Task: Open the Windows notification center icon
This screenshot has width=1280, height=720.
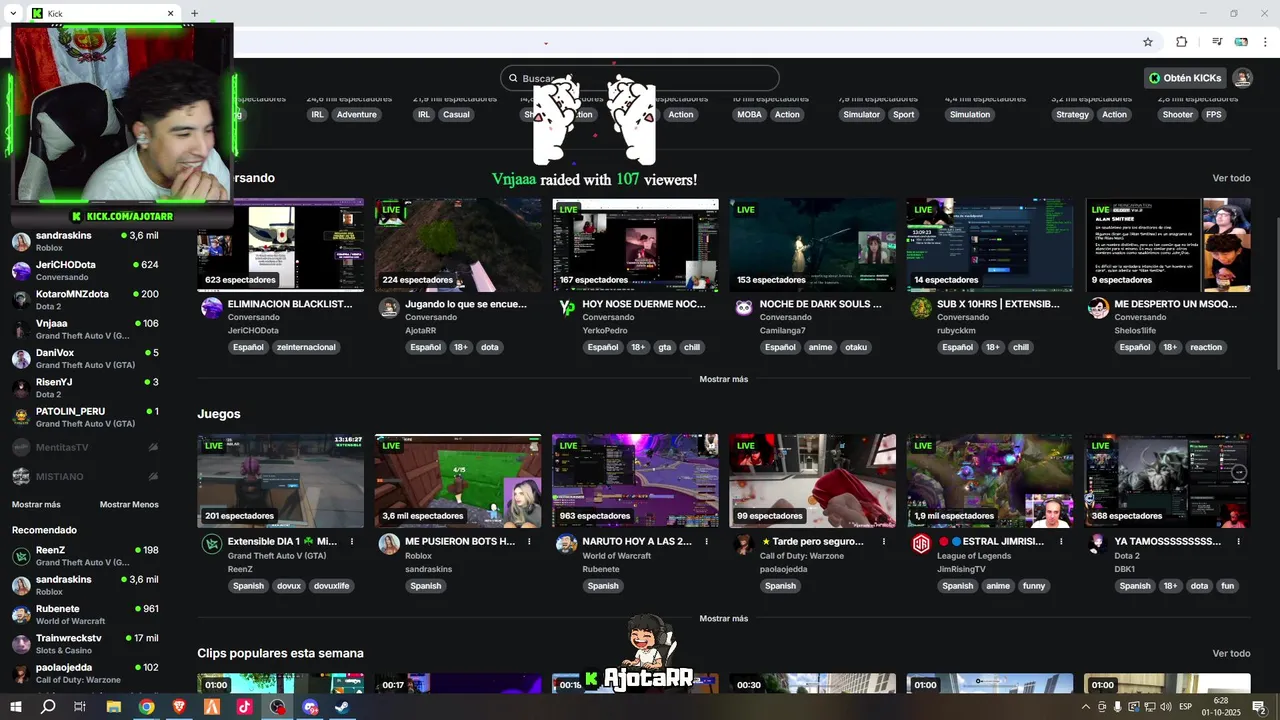Action: coord(1259,707)
